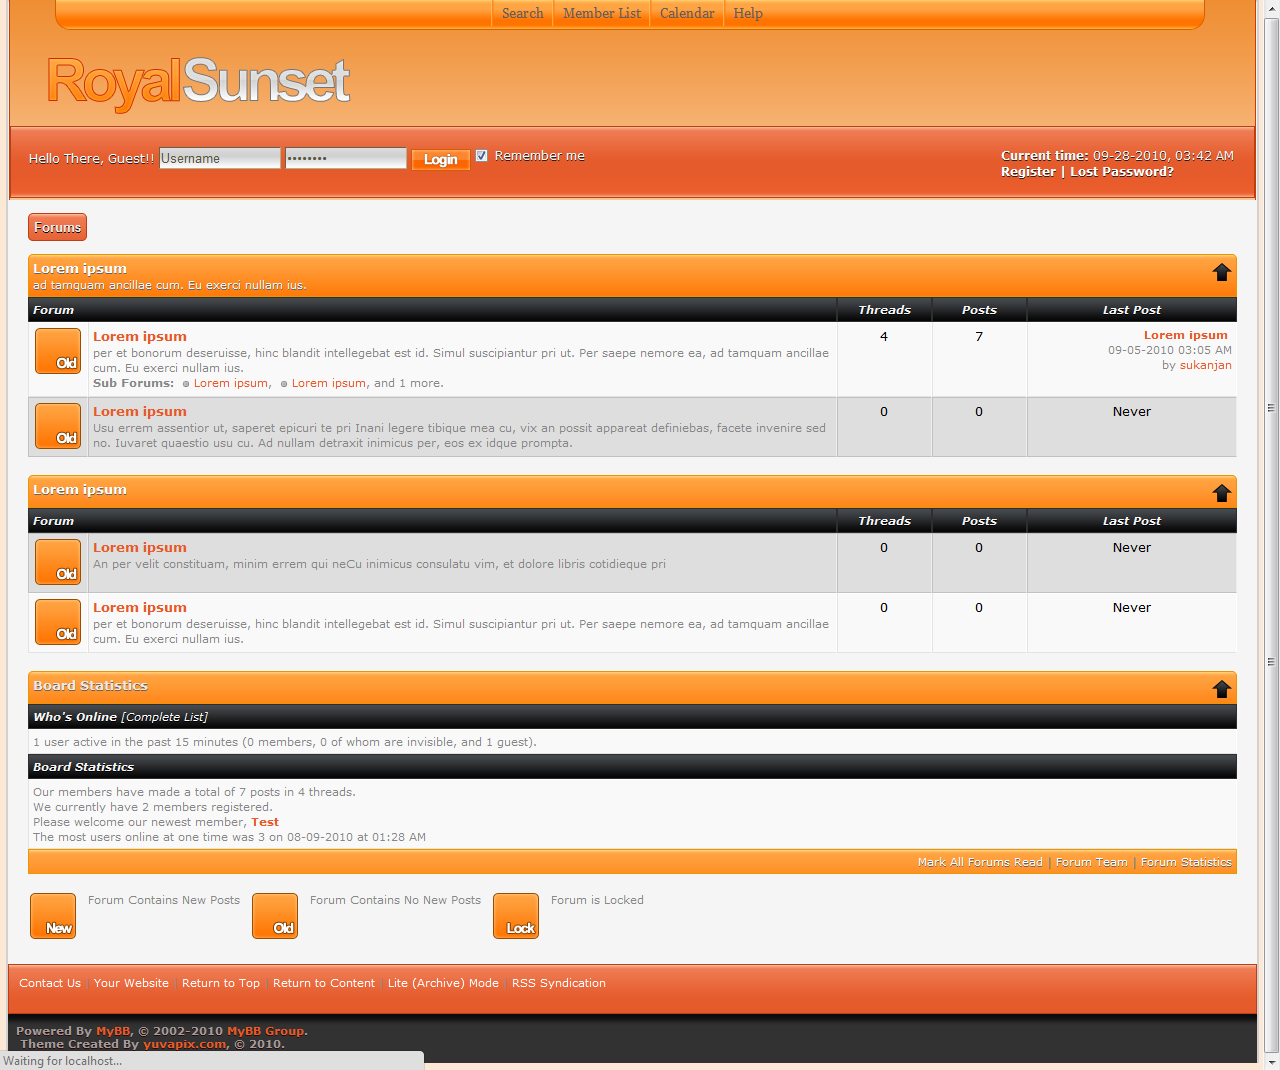Click the Old legend icon at bottom
Viewport: 1280px width, 1070px height.
pos(275,916)
